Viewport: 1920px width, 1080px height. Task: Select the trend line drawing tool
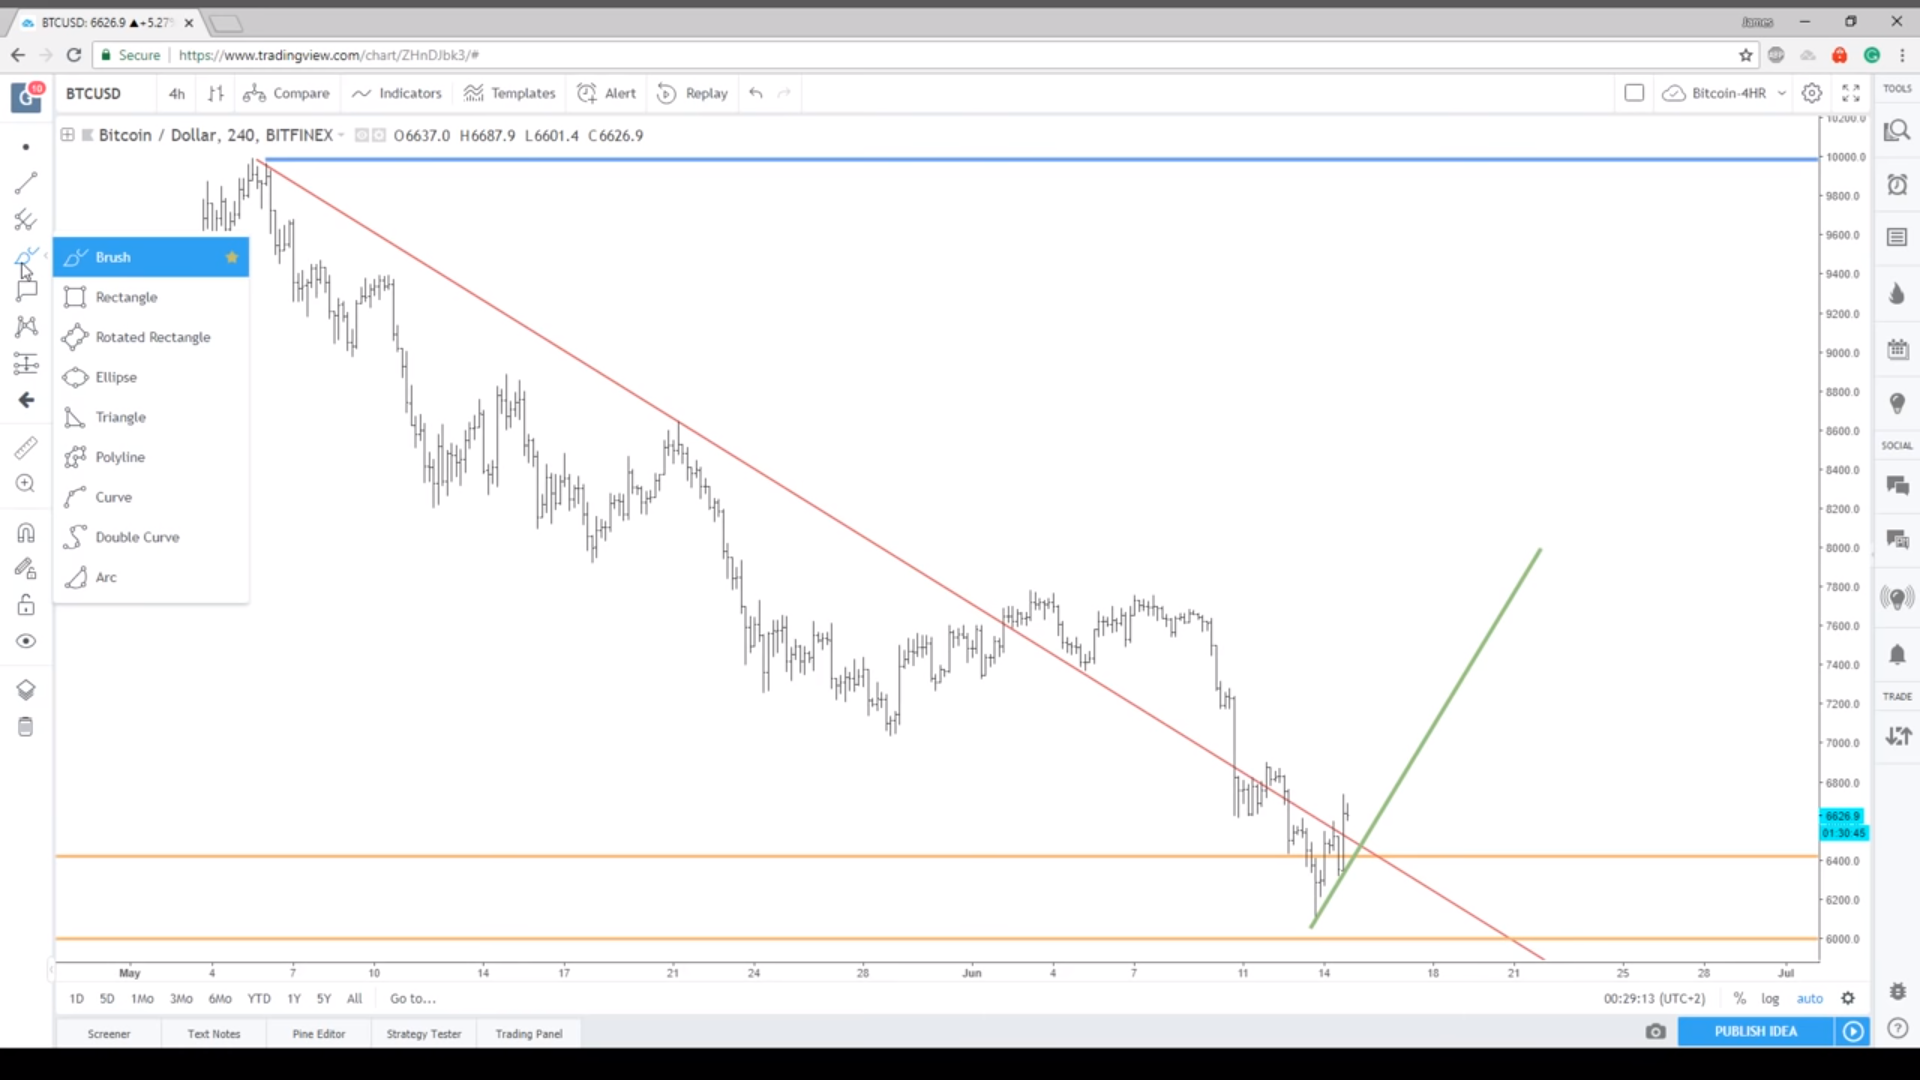tap(26, 183)
